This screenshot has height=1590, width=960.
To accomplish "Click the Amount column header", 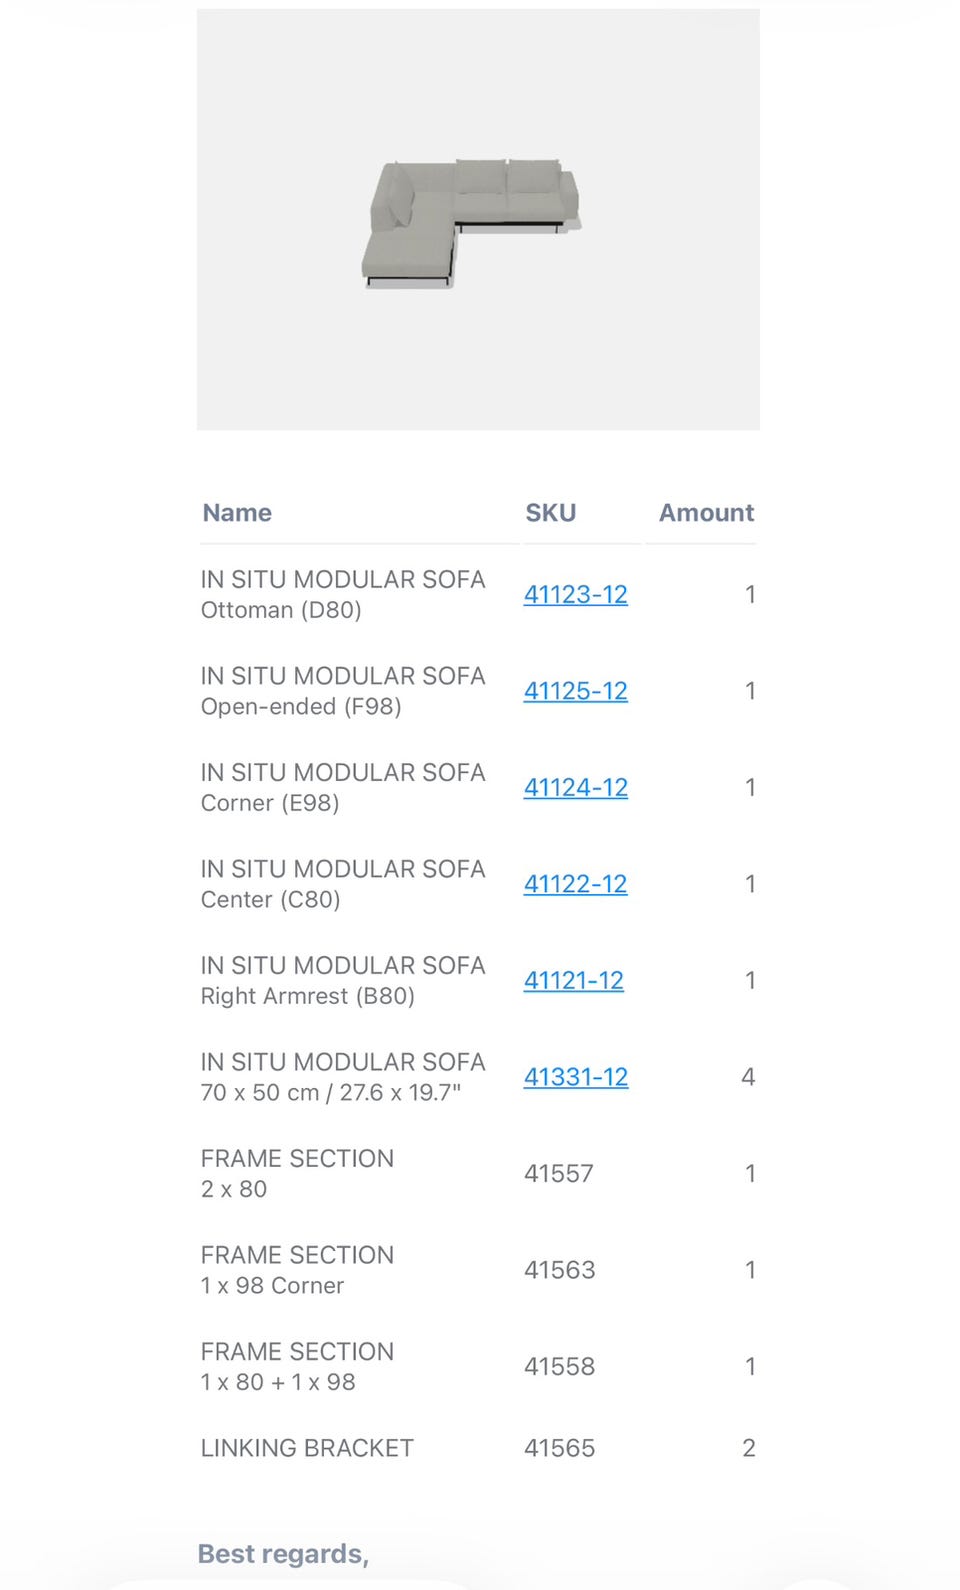I will pos(706,513).
